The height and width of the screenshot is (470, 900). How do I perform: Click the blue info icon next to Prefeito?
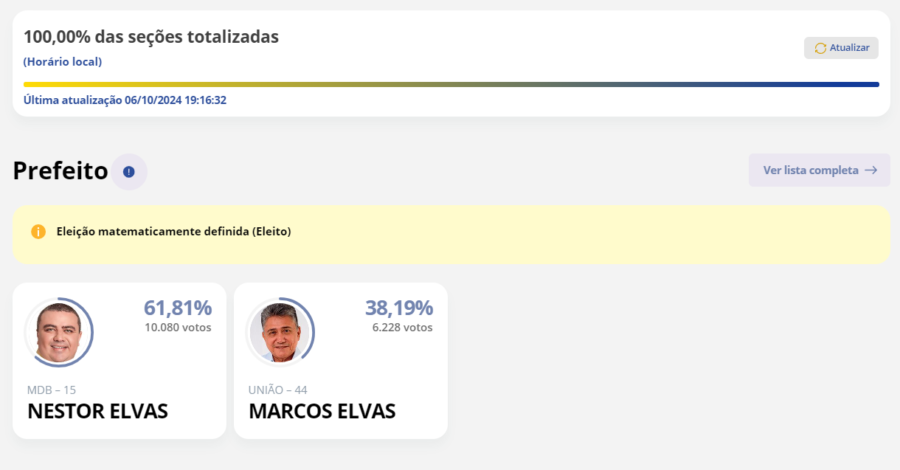[129, 172]
